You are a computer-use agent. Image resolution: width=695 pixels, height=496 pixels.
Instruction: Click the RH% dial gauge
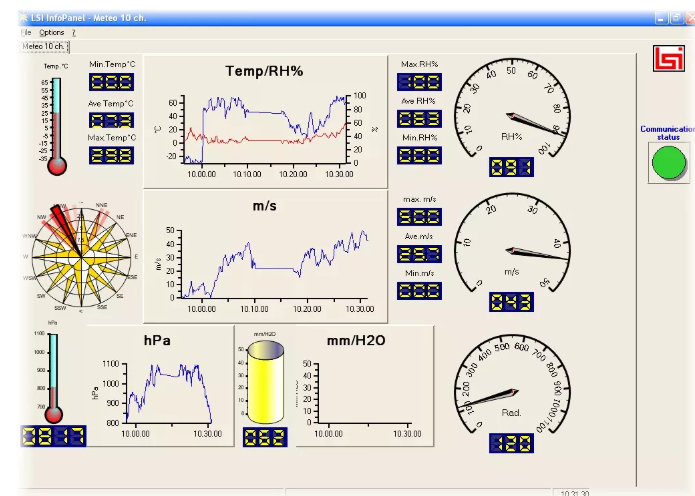pyautogui.click(x=512, y=109)
